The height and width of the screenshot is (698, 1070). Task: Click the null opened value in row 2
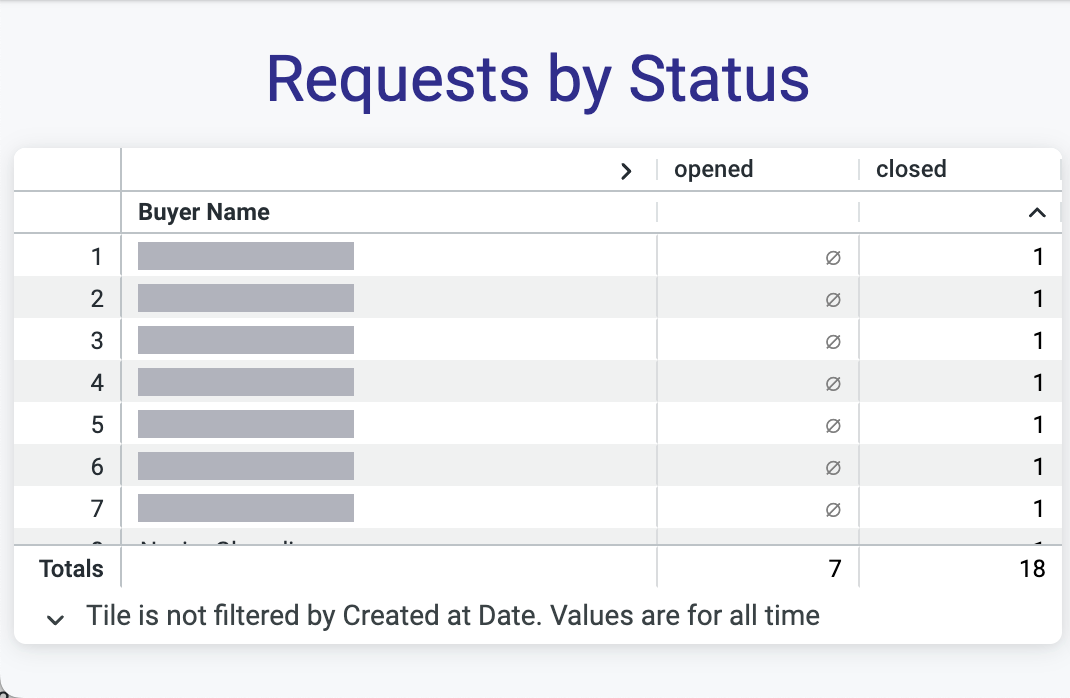(833, 300)
